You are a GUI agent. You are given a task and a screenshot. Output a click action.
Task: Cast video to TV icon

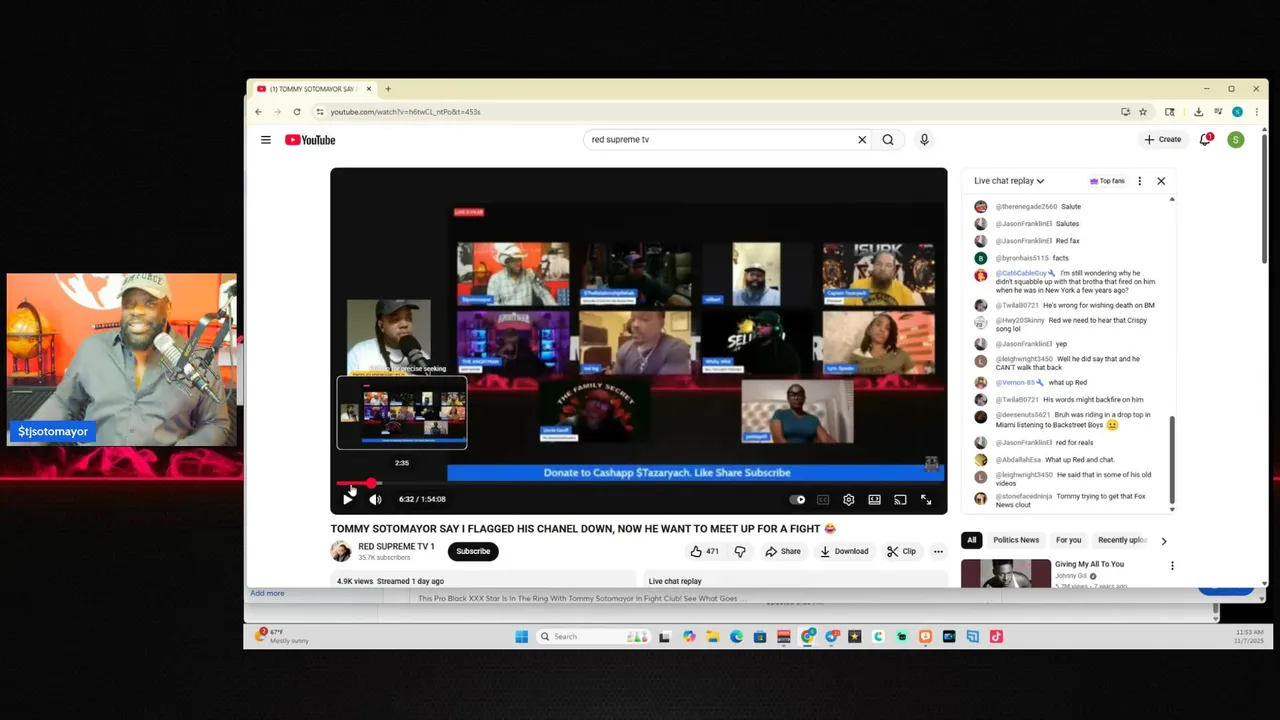[x=900, y=500]
